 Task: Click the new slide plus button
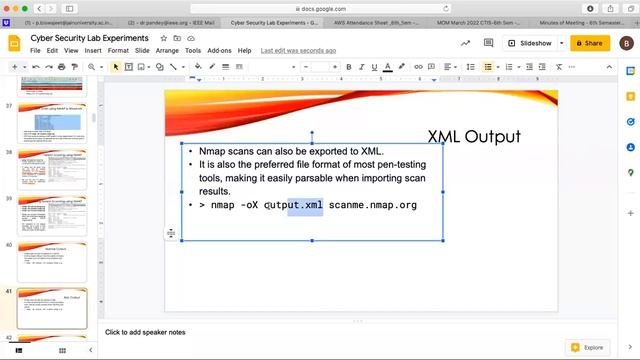pos(15,67)
